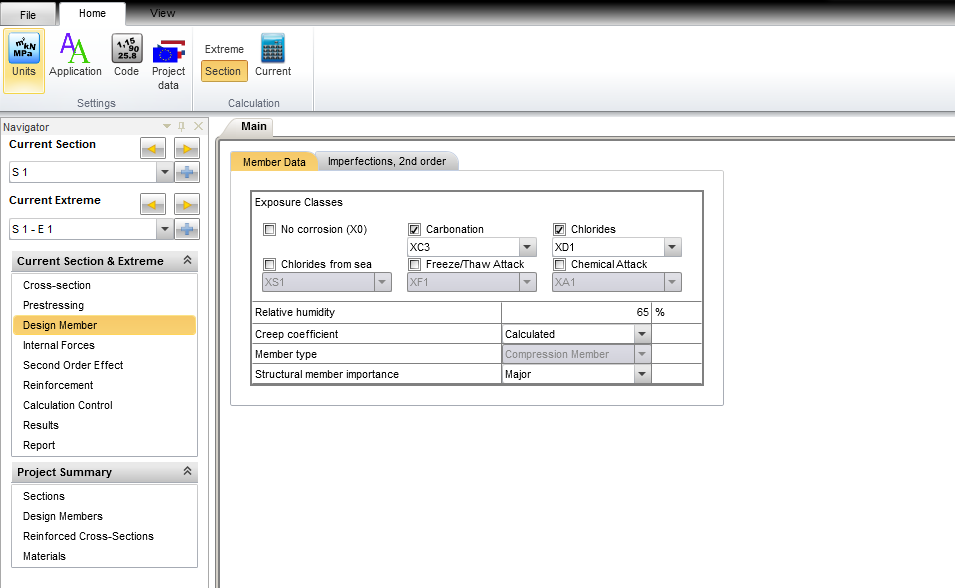This screenshot has height=588, width=955.
Task: Uncheck the Carbonation exposure class
Action: click(415, 229)
